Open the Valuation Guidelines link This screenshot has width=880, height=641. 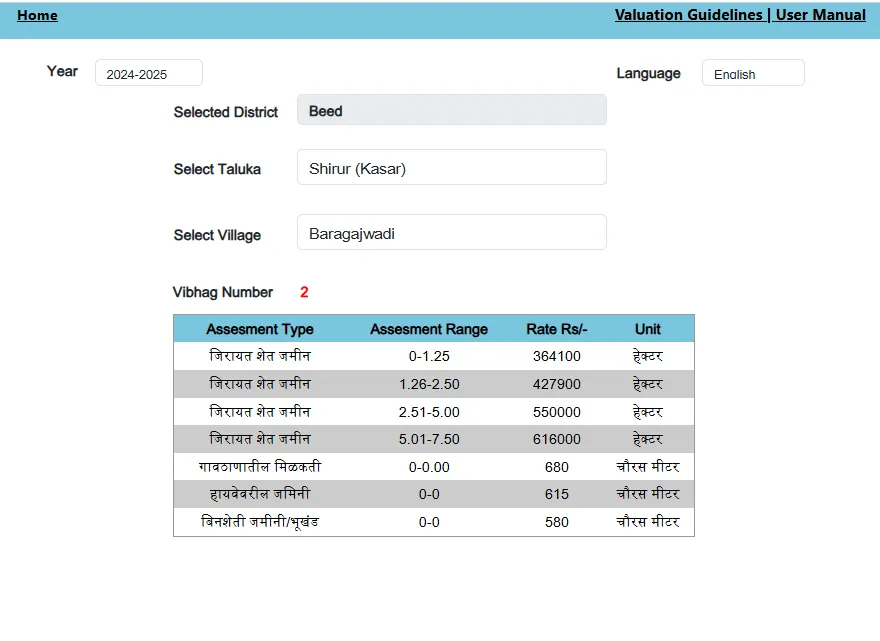pyautogui.click(x=688, y=15)
